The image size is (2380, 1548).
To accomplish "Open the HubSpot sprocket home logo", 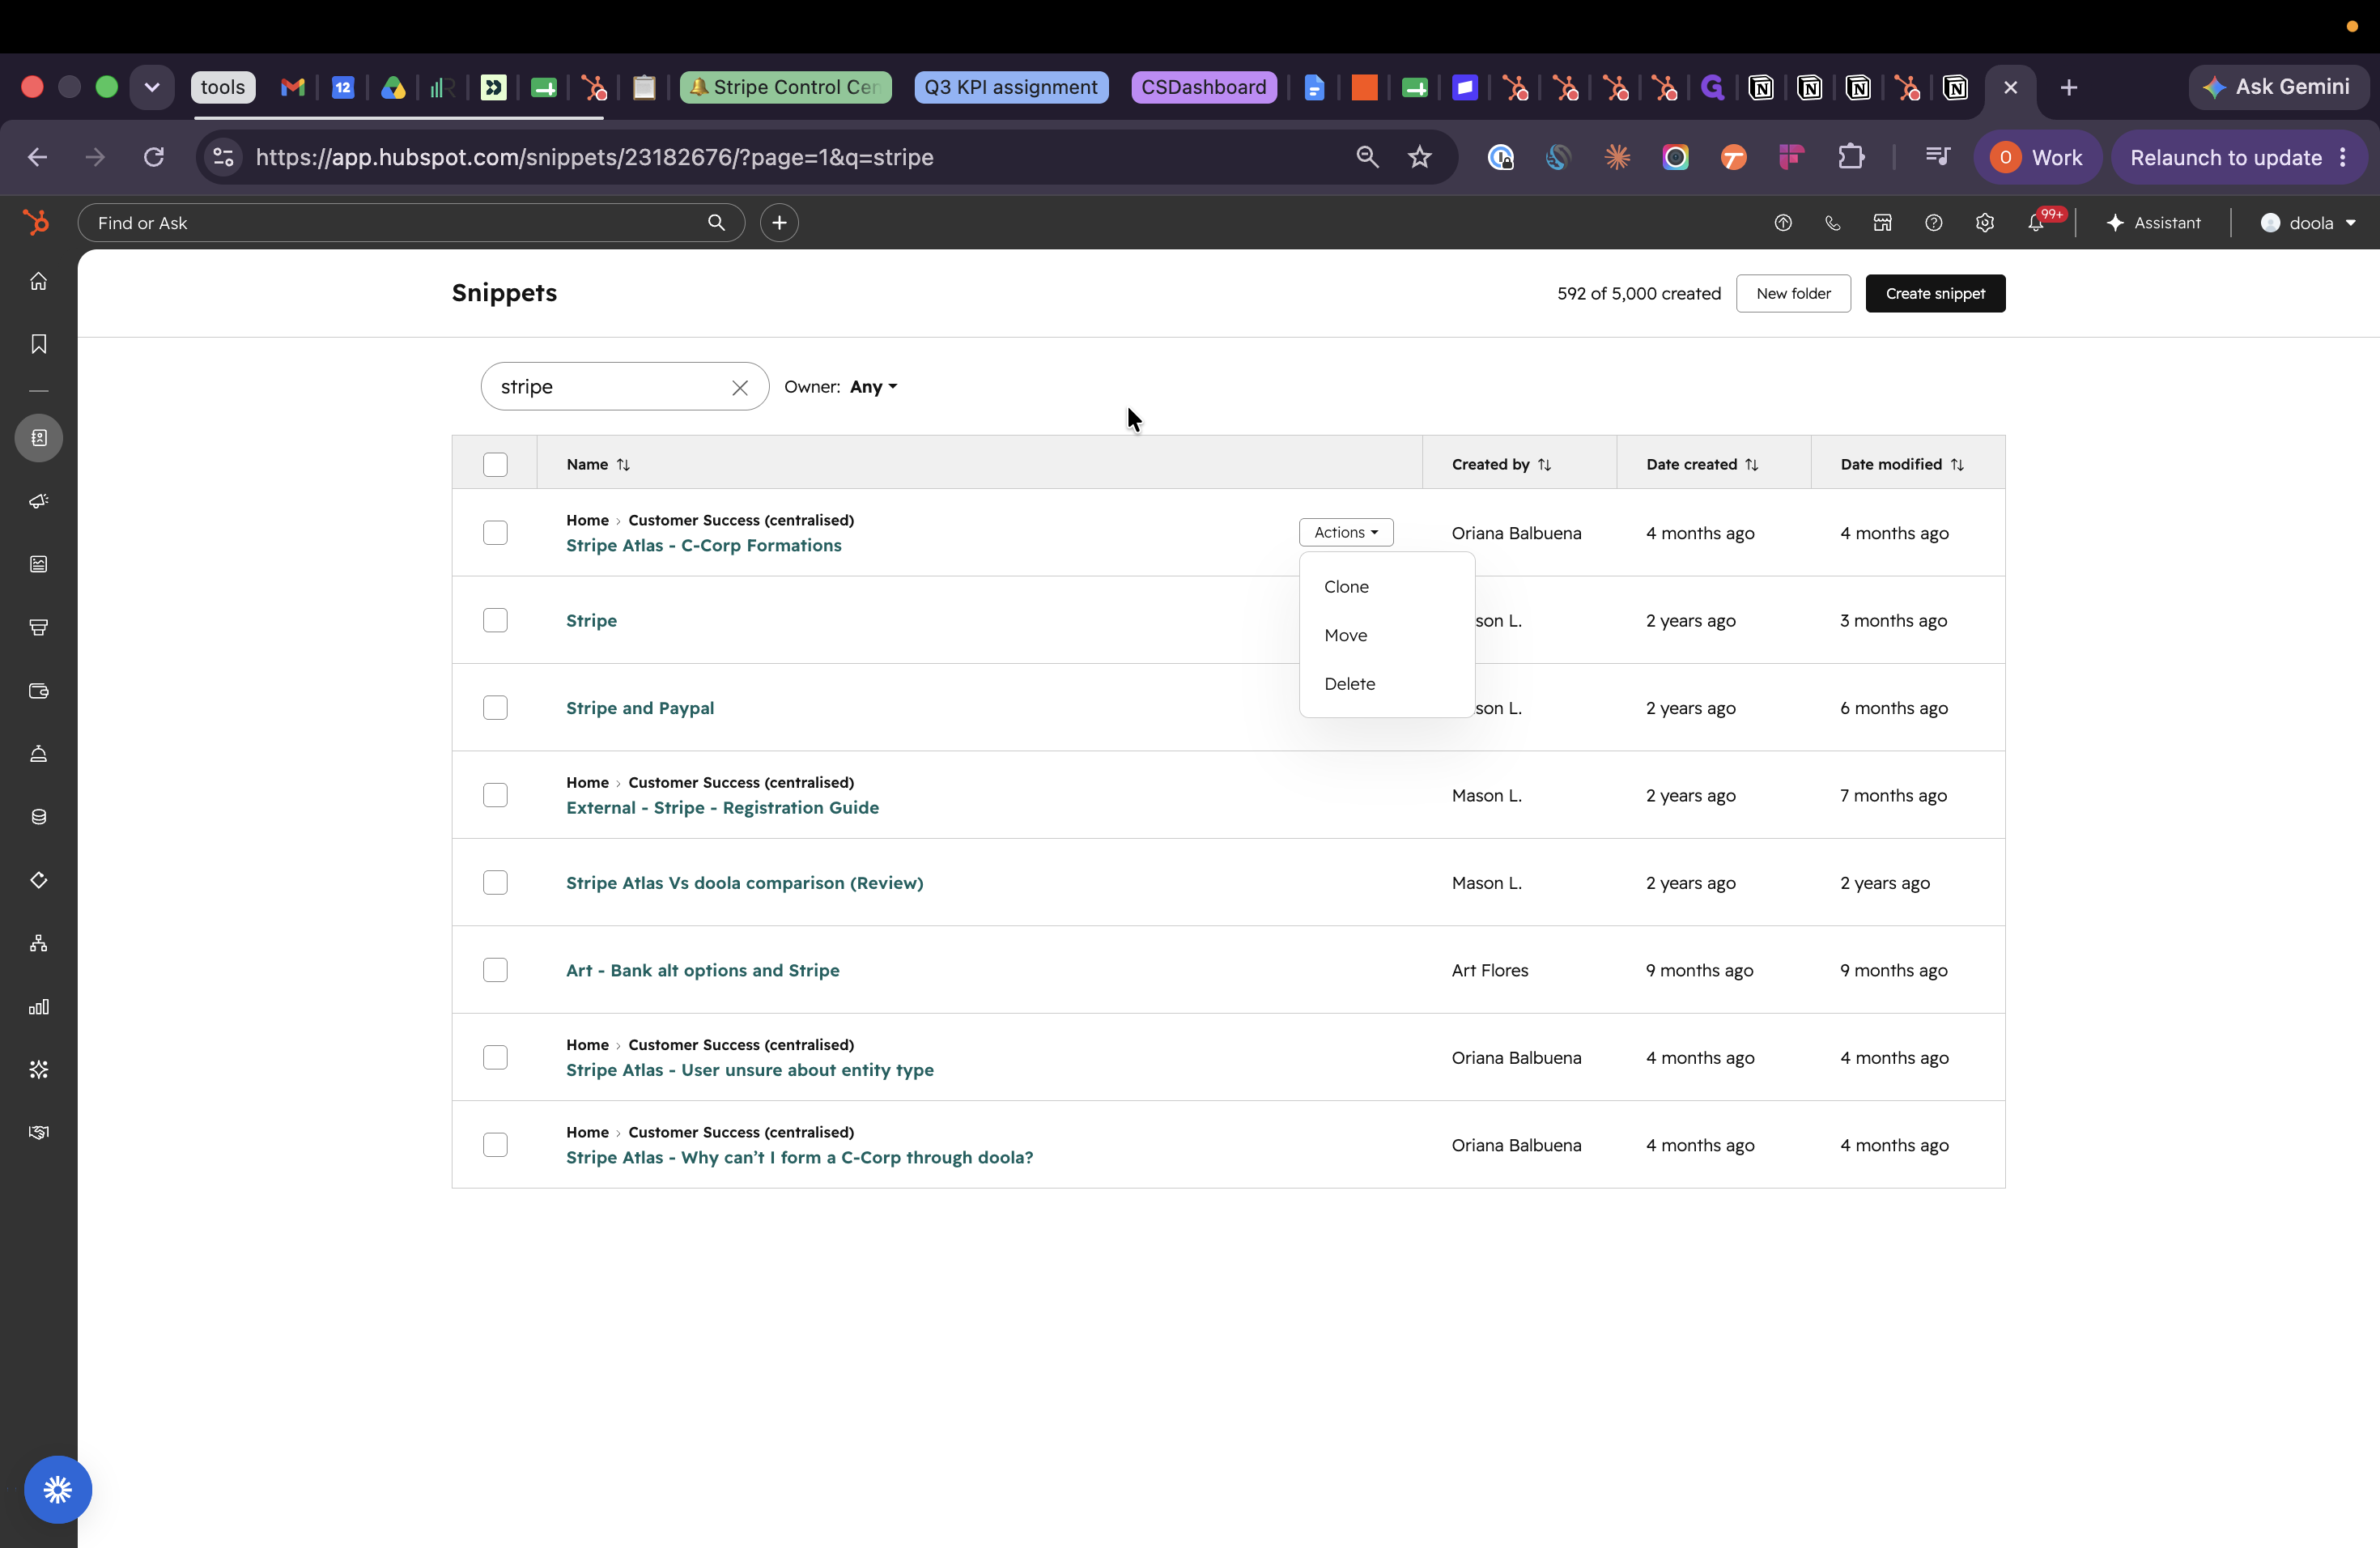I will (37, 222).
